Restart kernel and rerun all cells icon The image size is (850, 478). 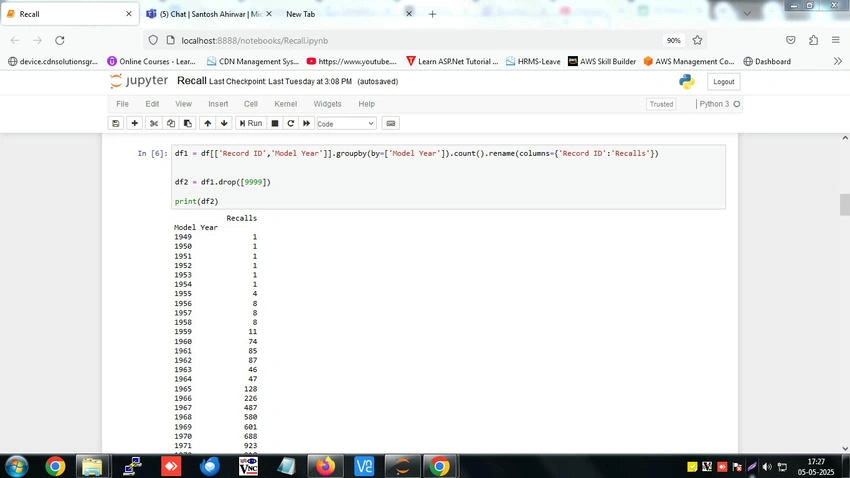pos(306,124)
